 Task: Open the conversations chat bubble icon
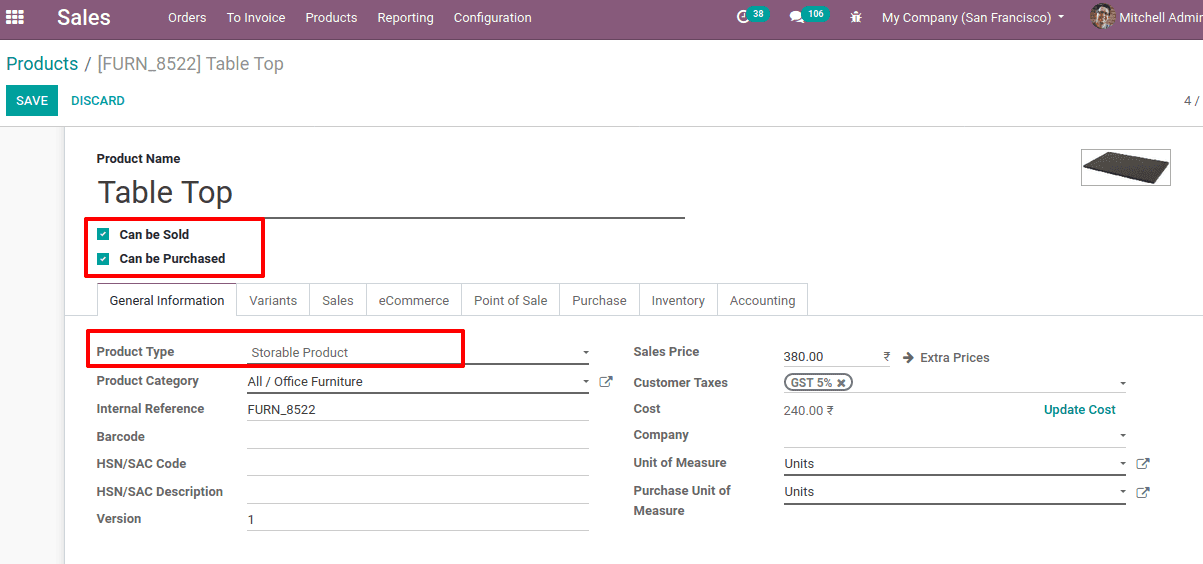click(x=796, y=17)
